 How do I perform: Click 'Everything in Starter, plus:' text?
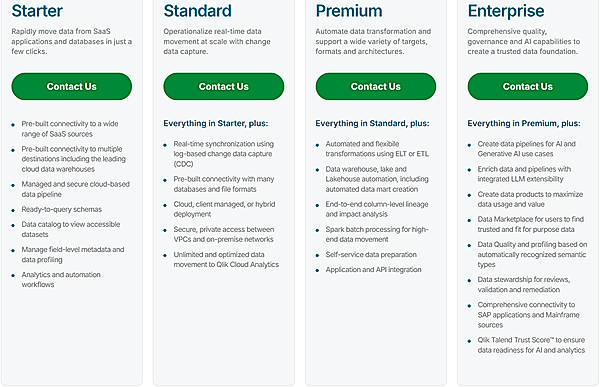[216, 123]
